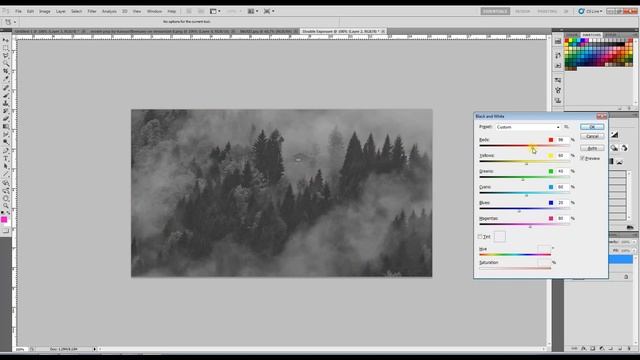The width and height of the screenshot is (640, 360).
Task: Toggle the Preview checkbox
Action: pyautogui.click(x=582, y=158)
